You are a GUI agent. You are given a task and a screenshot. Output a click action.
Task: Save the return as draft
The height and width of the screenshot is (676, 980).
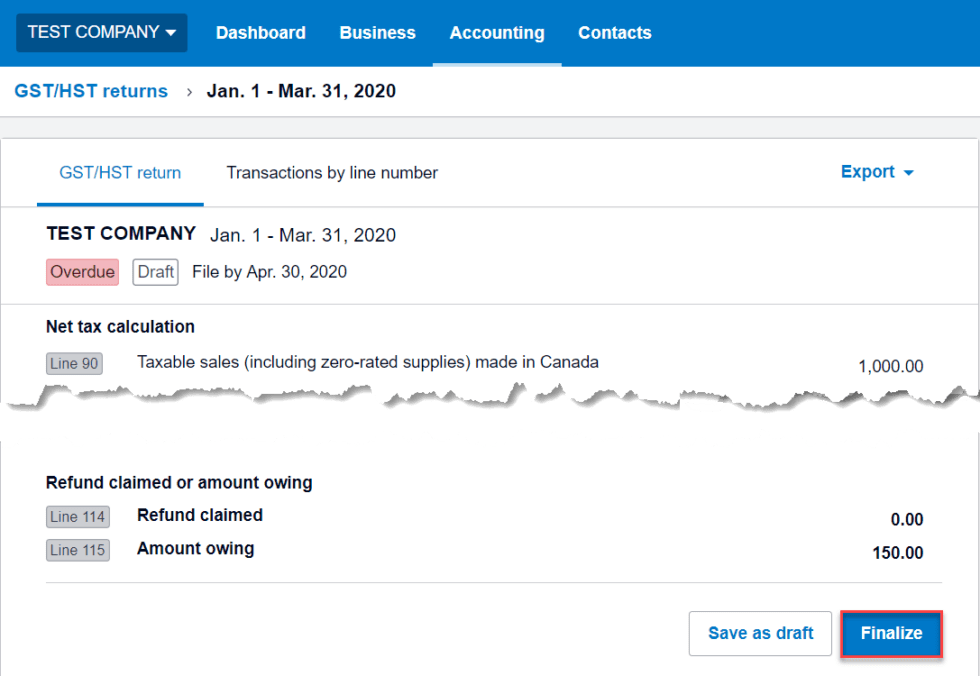click(x=760, y=633)
